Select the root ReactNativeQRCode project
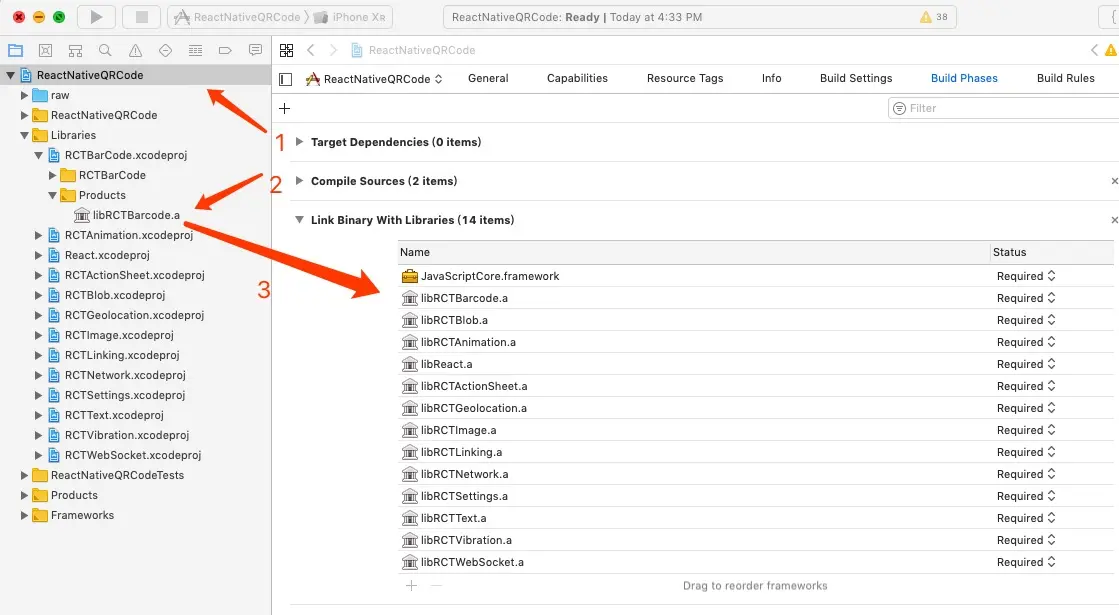This screenshot has height=615, width=1119. 136,75
